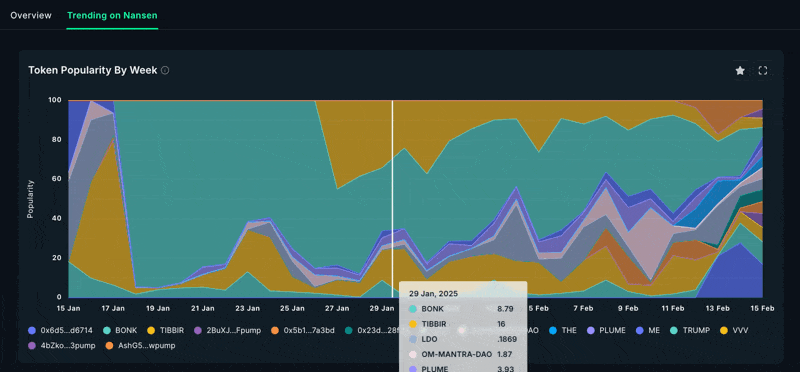
Task: Toggle TRUMP series in the legend
Action: coord(690,331)
